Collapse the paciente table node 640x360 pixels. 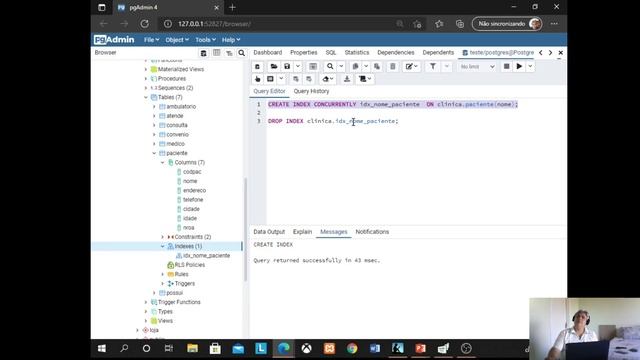[x=154, y=153]
